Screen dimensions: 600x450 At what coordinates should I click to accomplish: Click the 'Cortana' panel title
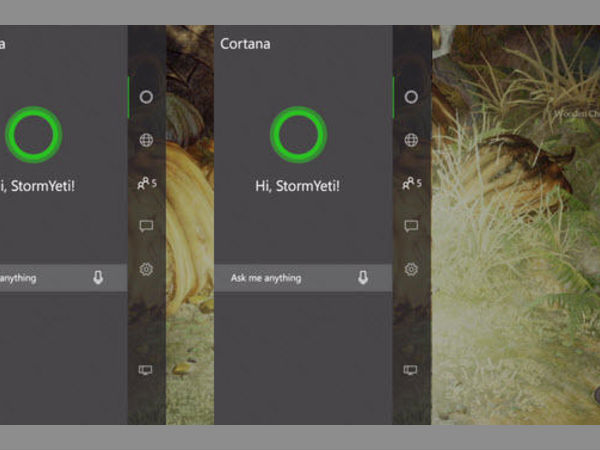[245, 44]
